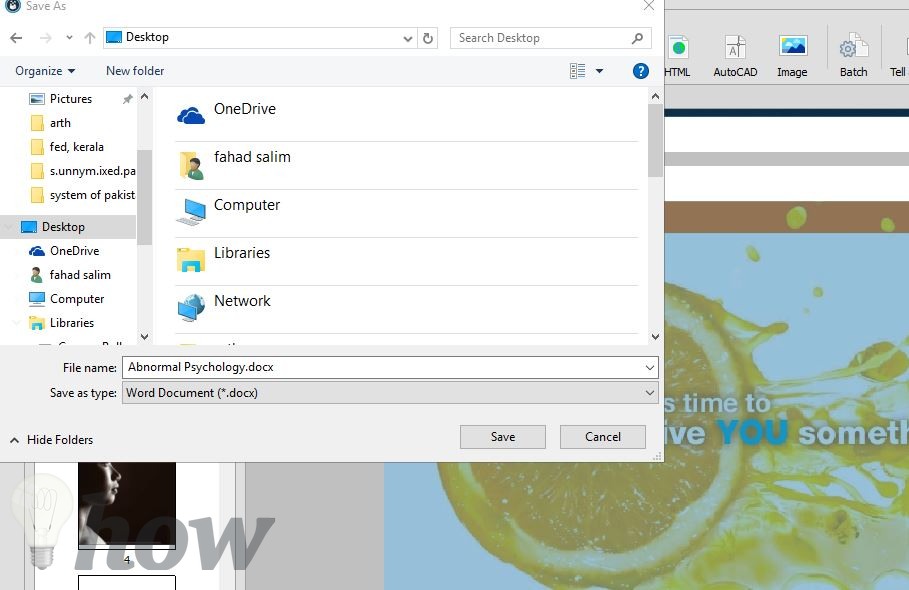Click the Pictures pin icon
Viewport: 909px width, 590px height.
(x=128, y=99)
